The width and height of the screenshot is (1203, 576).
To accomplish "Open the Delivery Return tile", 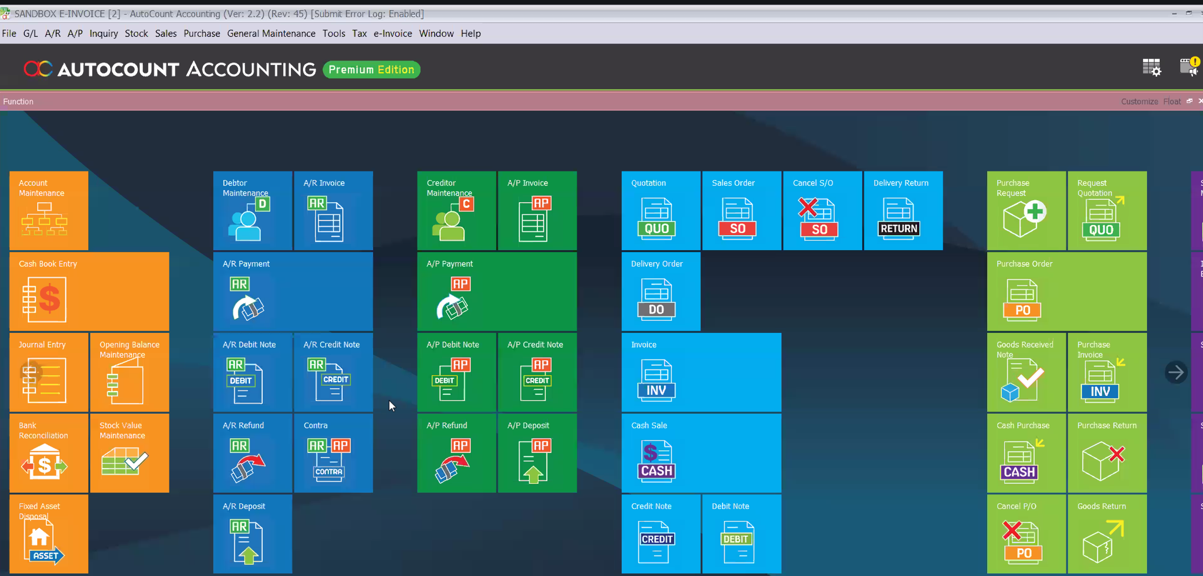I will click(x=904, y=211).
